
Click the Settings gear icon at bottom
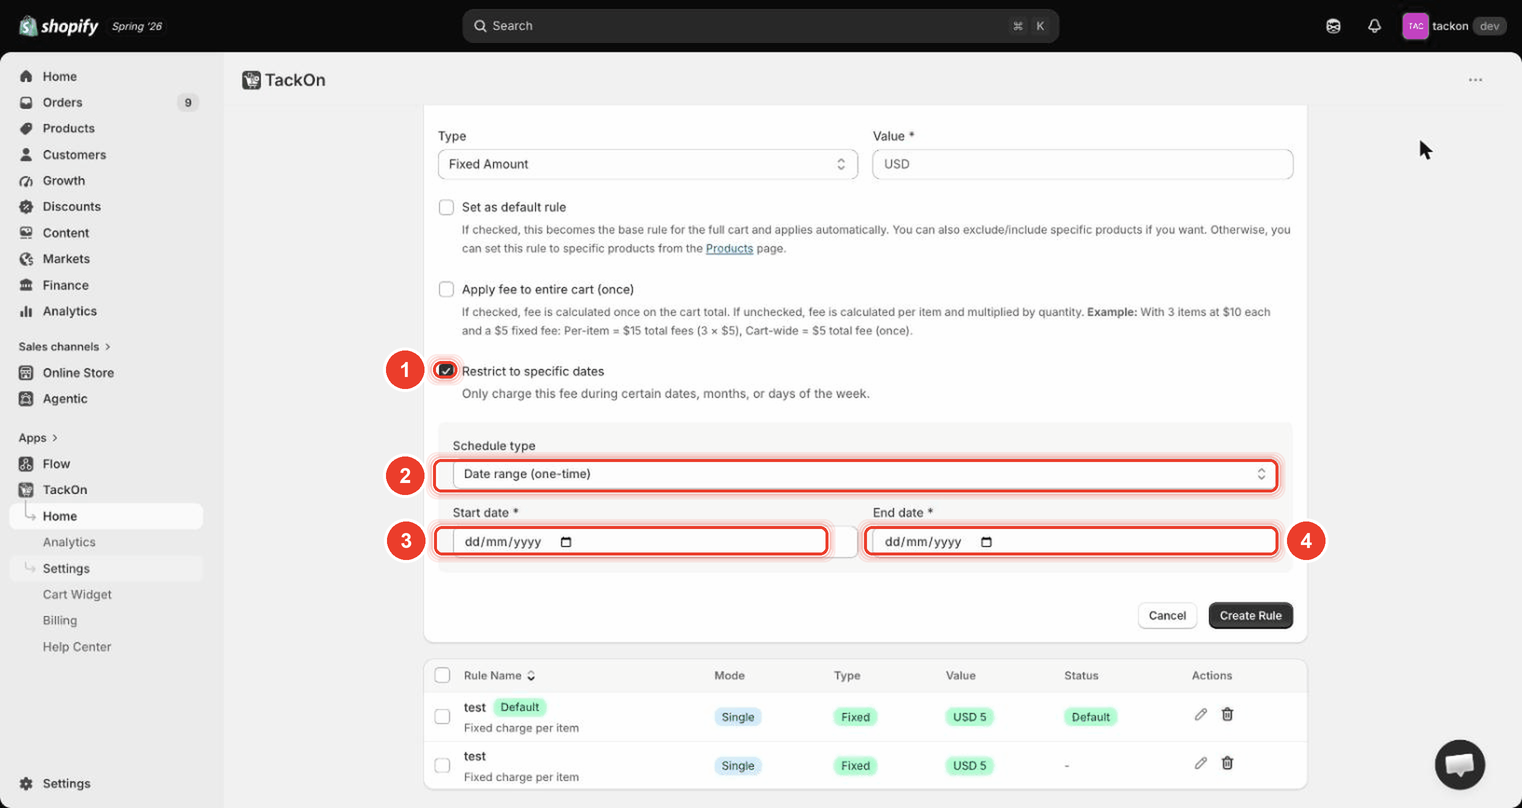point(26,784)
